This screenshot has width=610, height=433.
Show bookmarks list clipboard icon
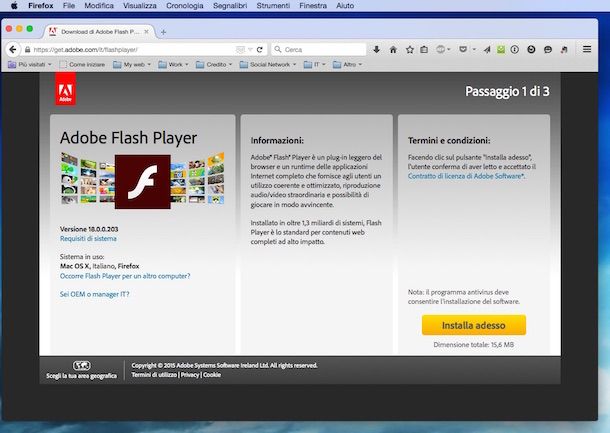point(424,49)
